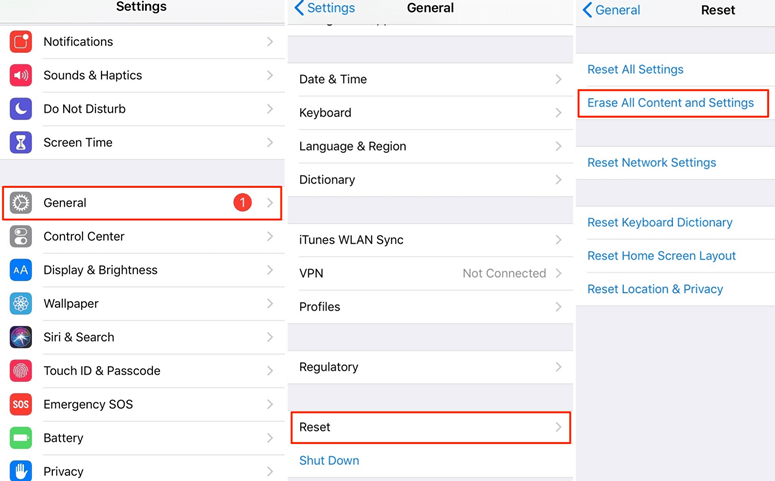
Task: Choose Erase All Content and Settings
Action: pyautogui.click(x=673, y=103)
